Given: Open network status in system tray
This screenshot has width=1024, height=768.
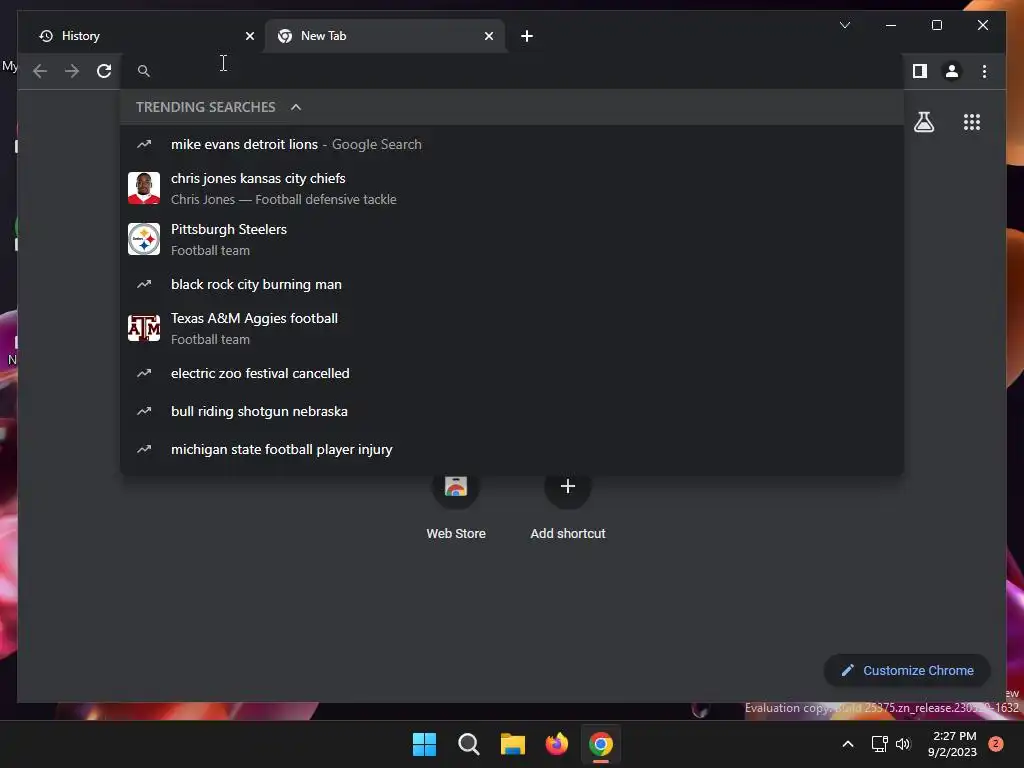Looking at the screenshot, I should click(x=880, y=744).
